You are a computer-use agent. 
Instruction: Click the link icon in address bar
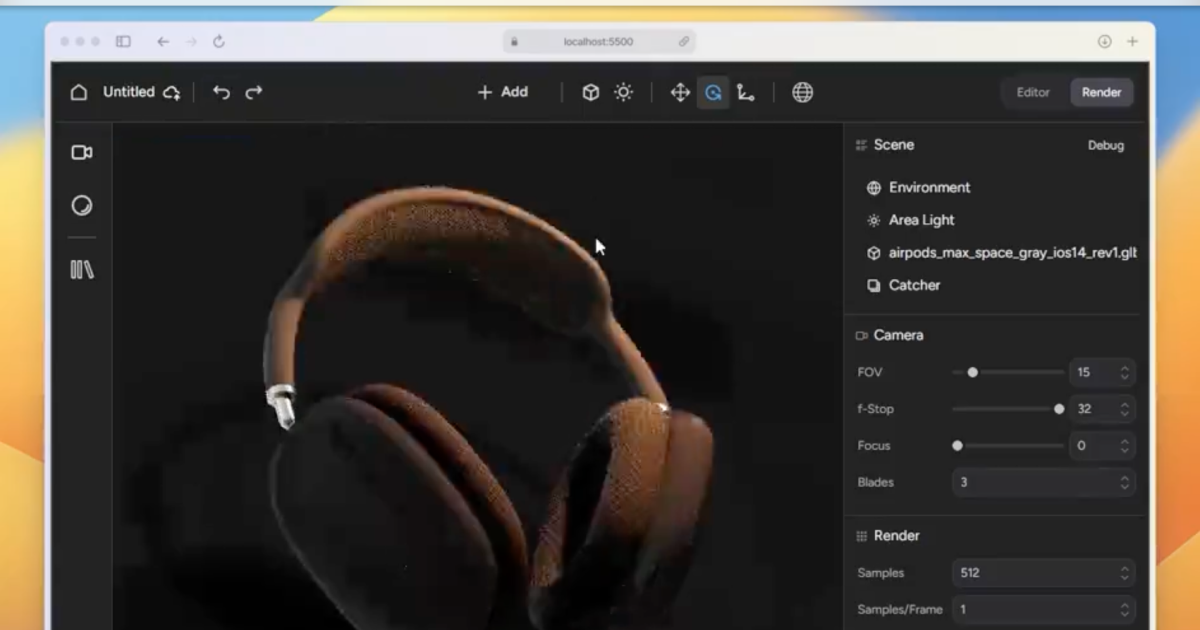coord(684,41)
